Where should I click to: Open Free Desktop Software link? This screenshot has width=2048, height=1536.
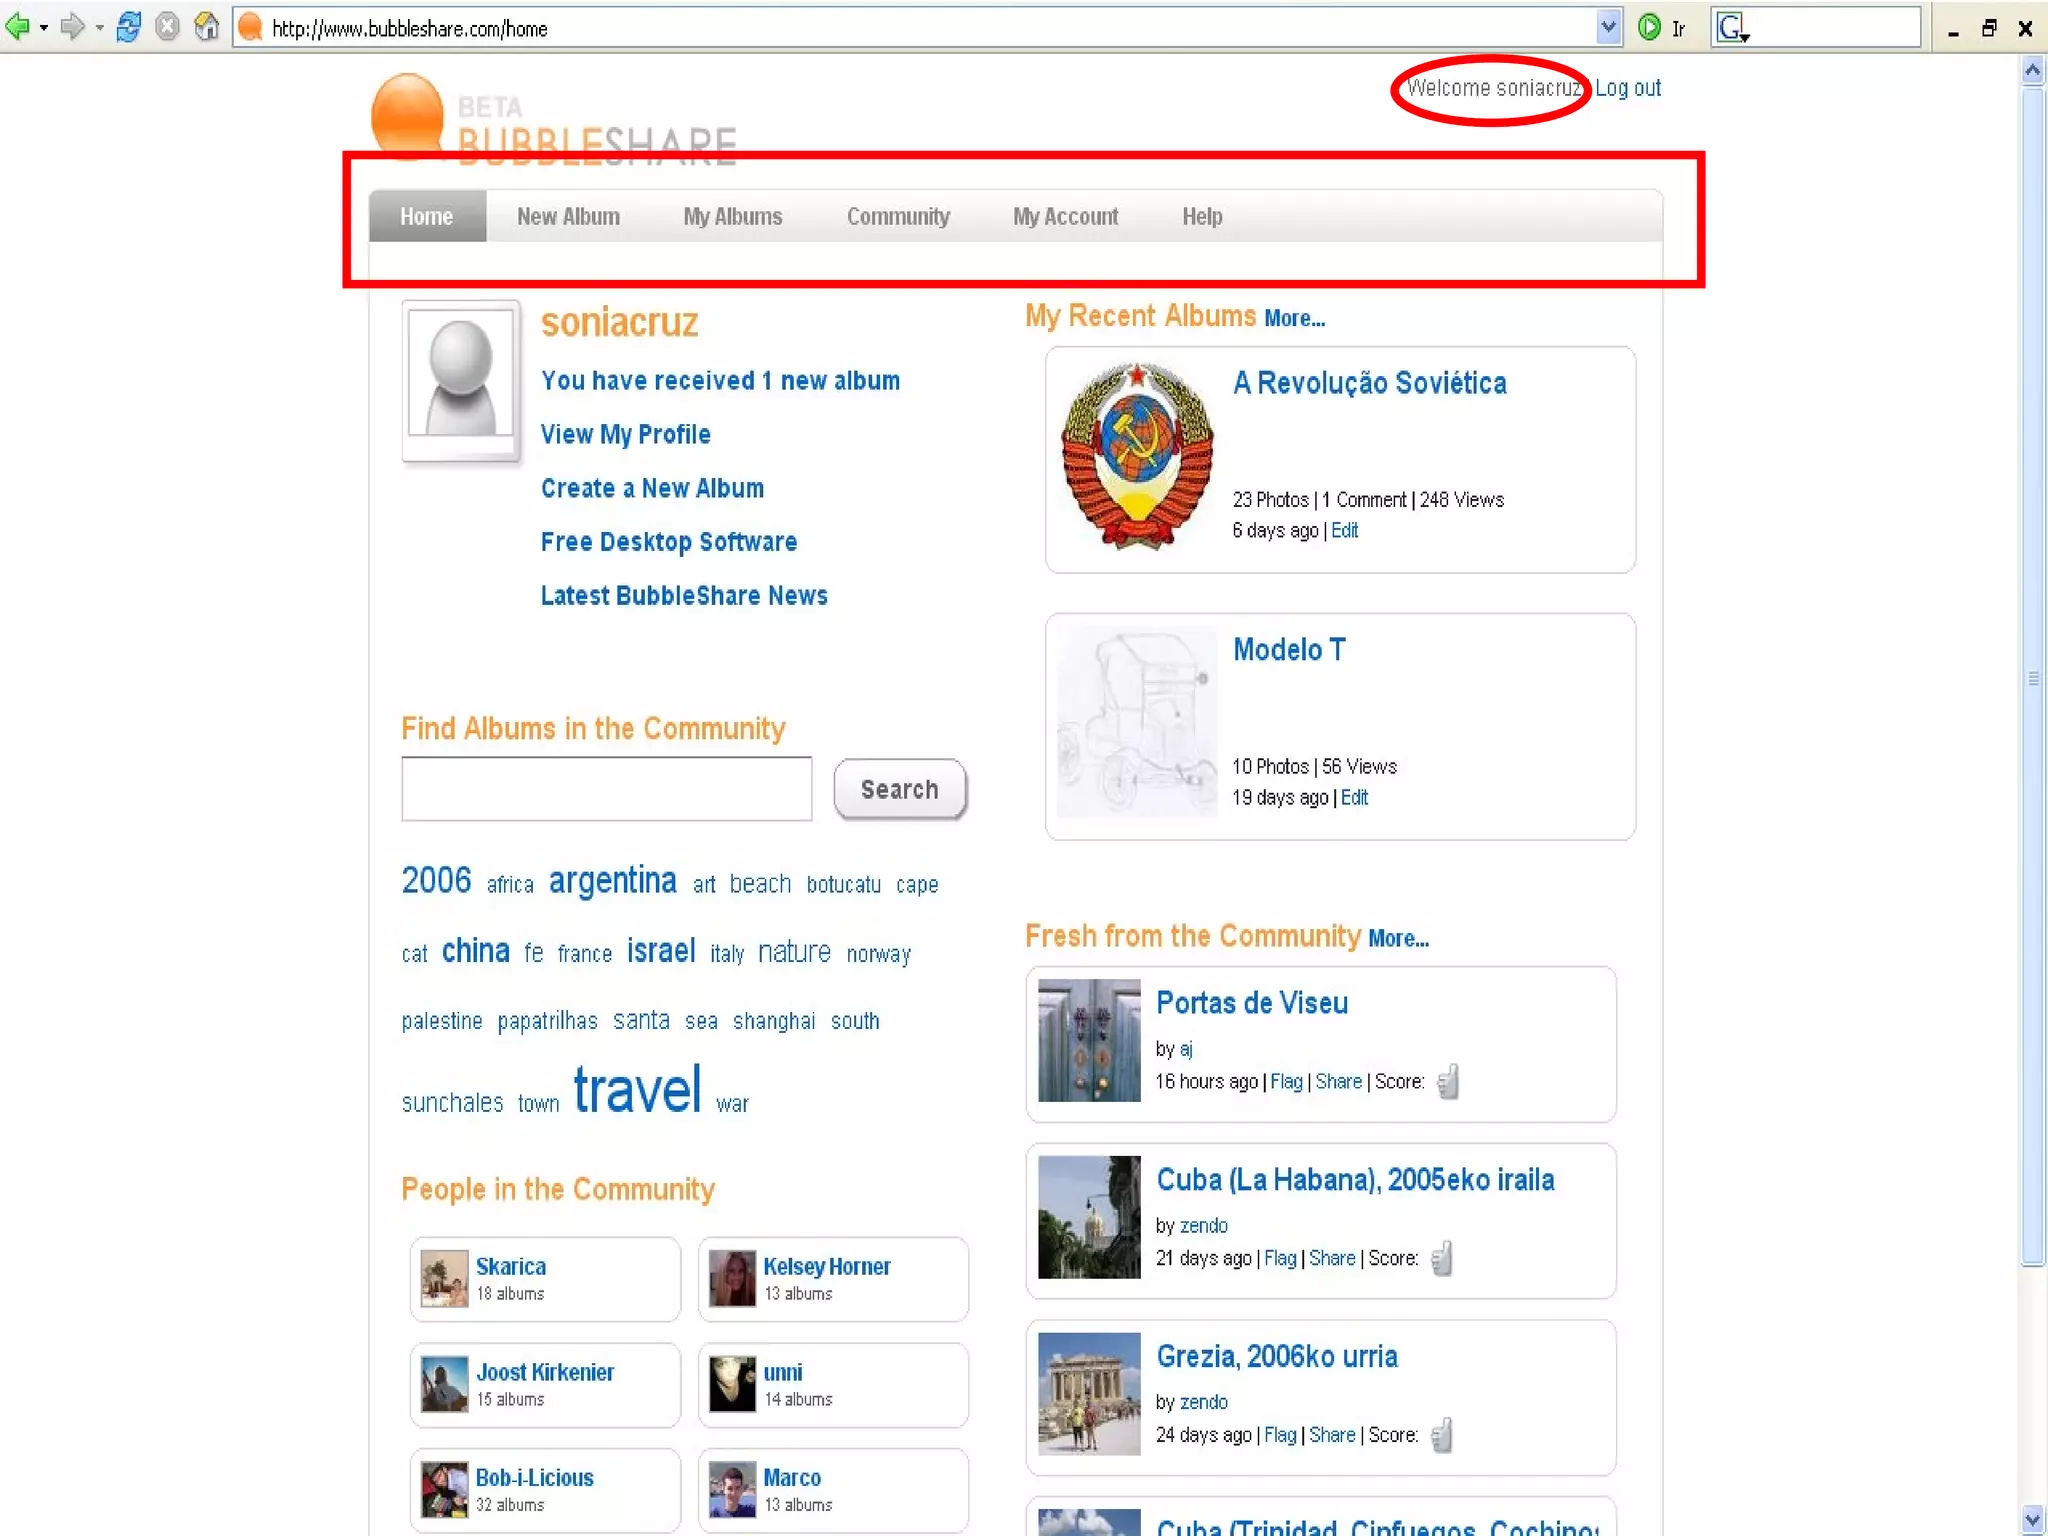[x=668, y=542]
